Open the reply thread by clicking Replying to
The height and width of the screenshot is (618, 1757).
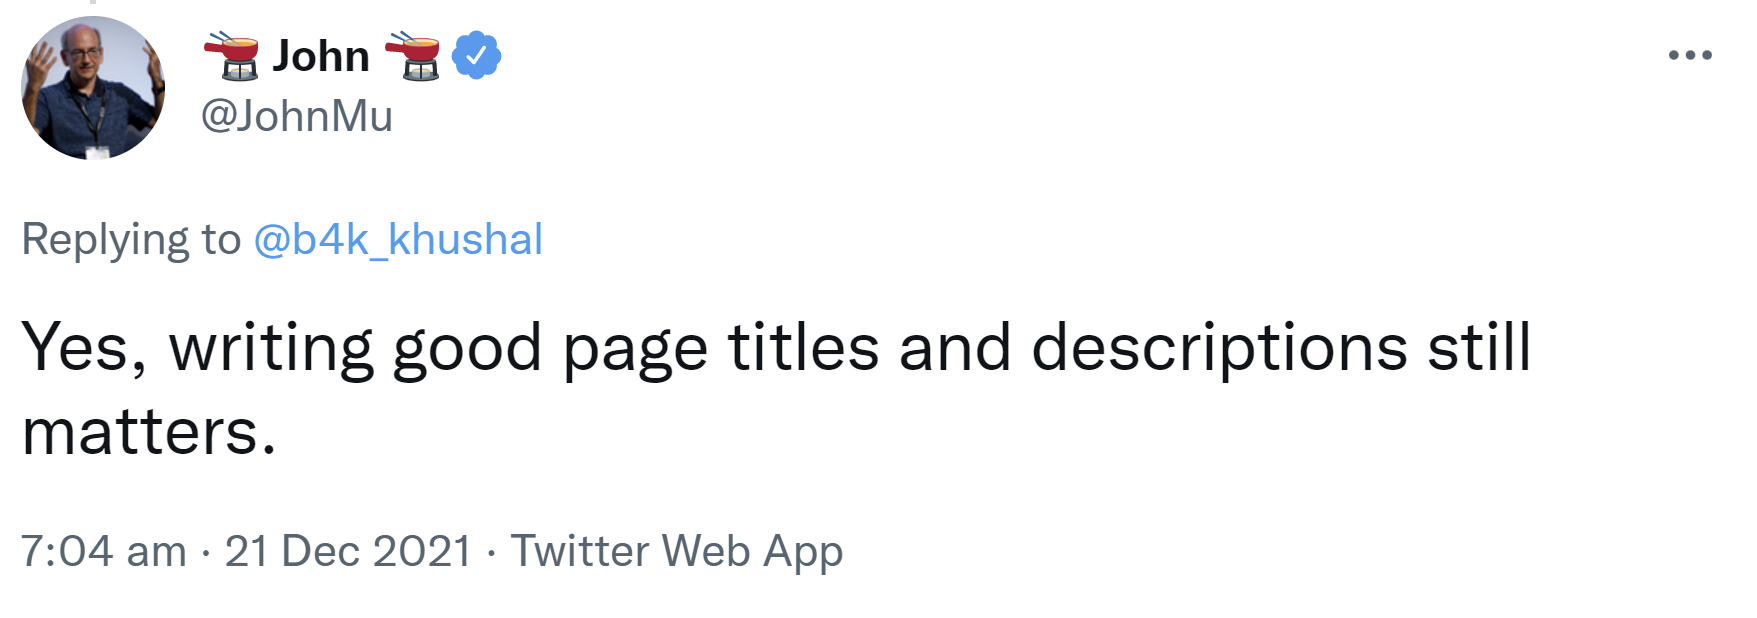(130, 239)
